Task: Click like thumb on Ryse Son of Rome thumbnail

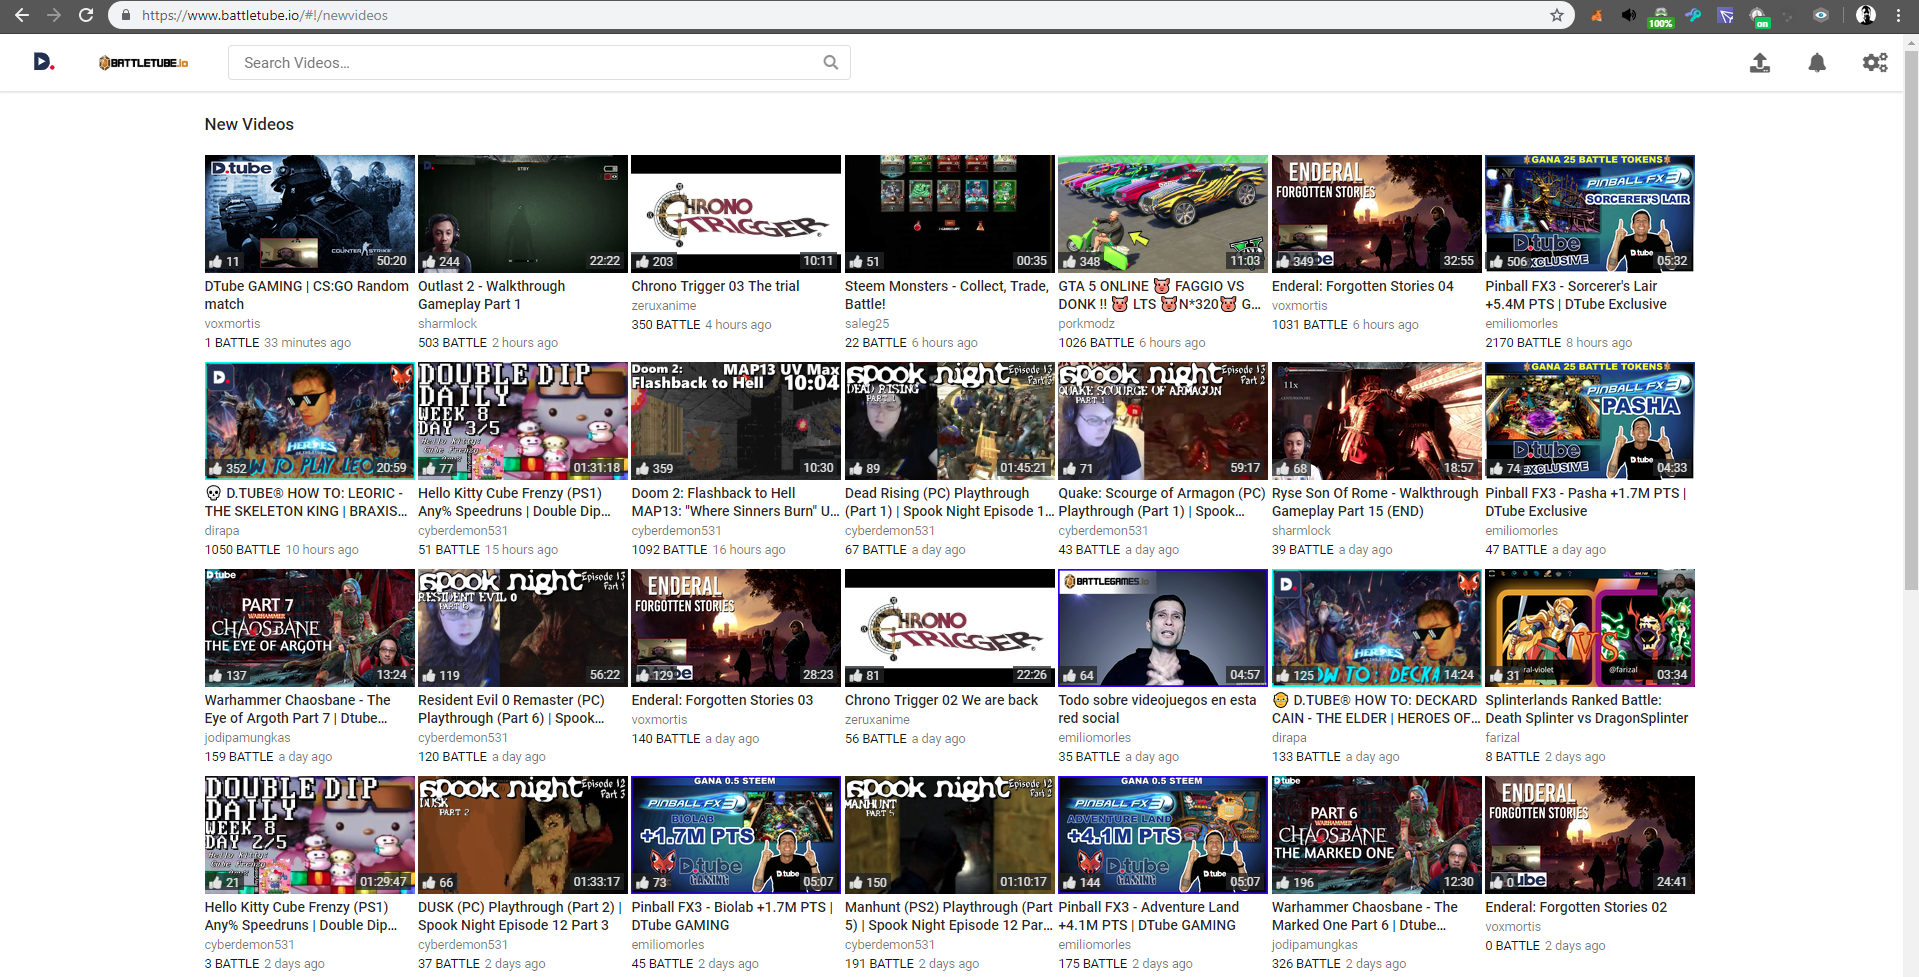Action: 1283,468
